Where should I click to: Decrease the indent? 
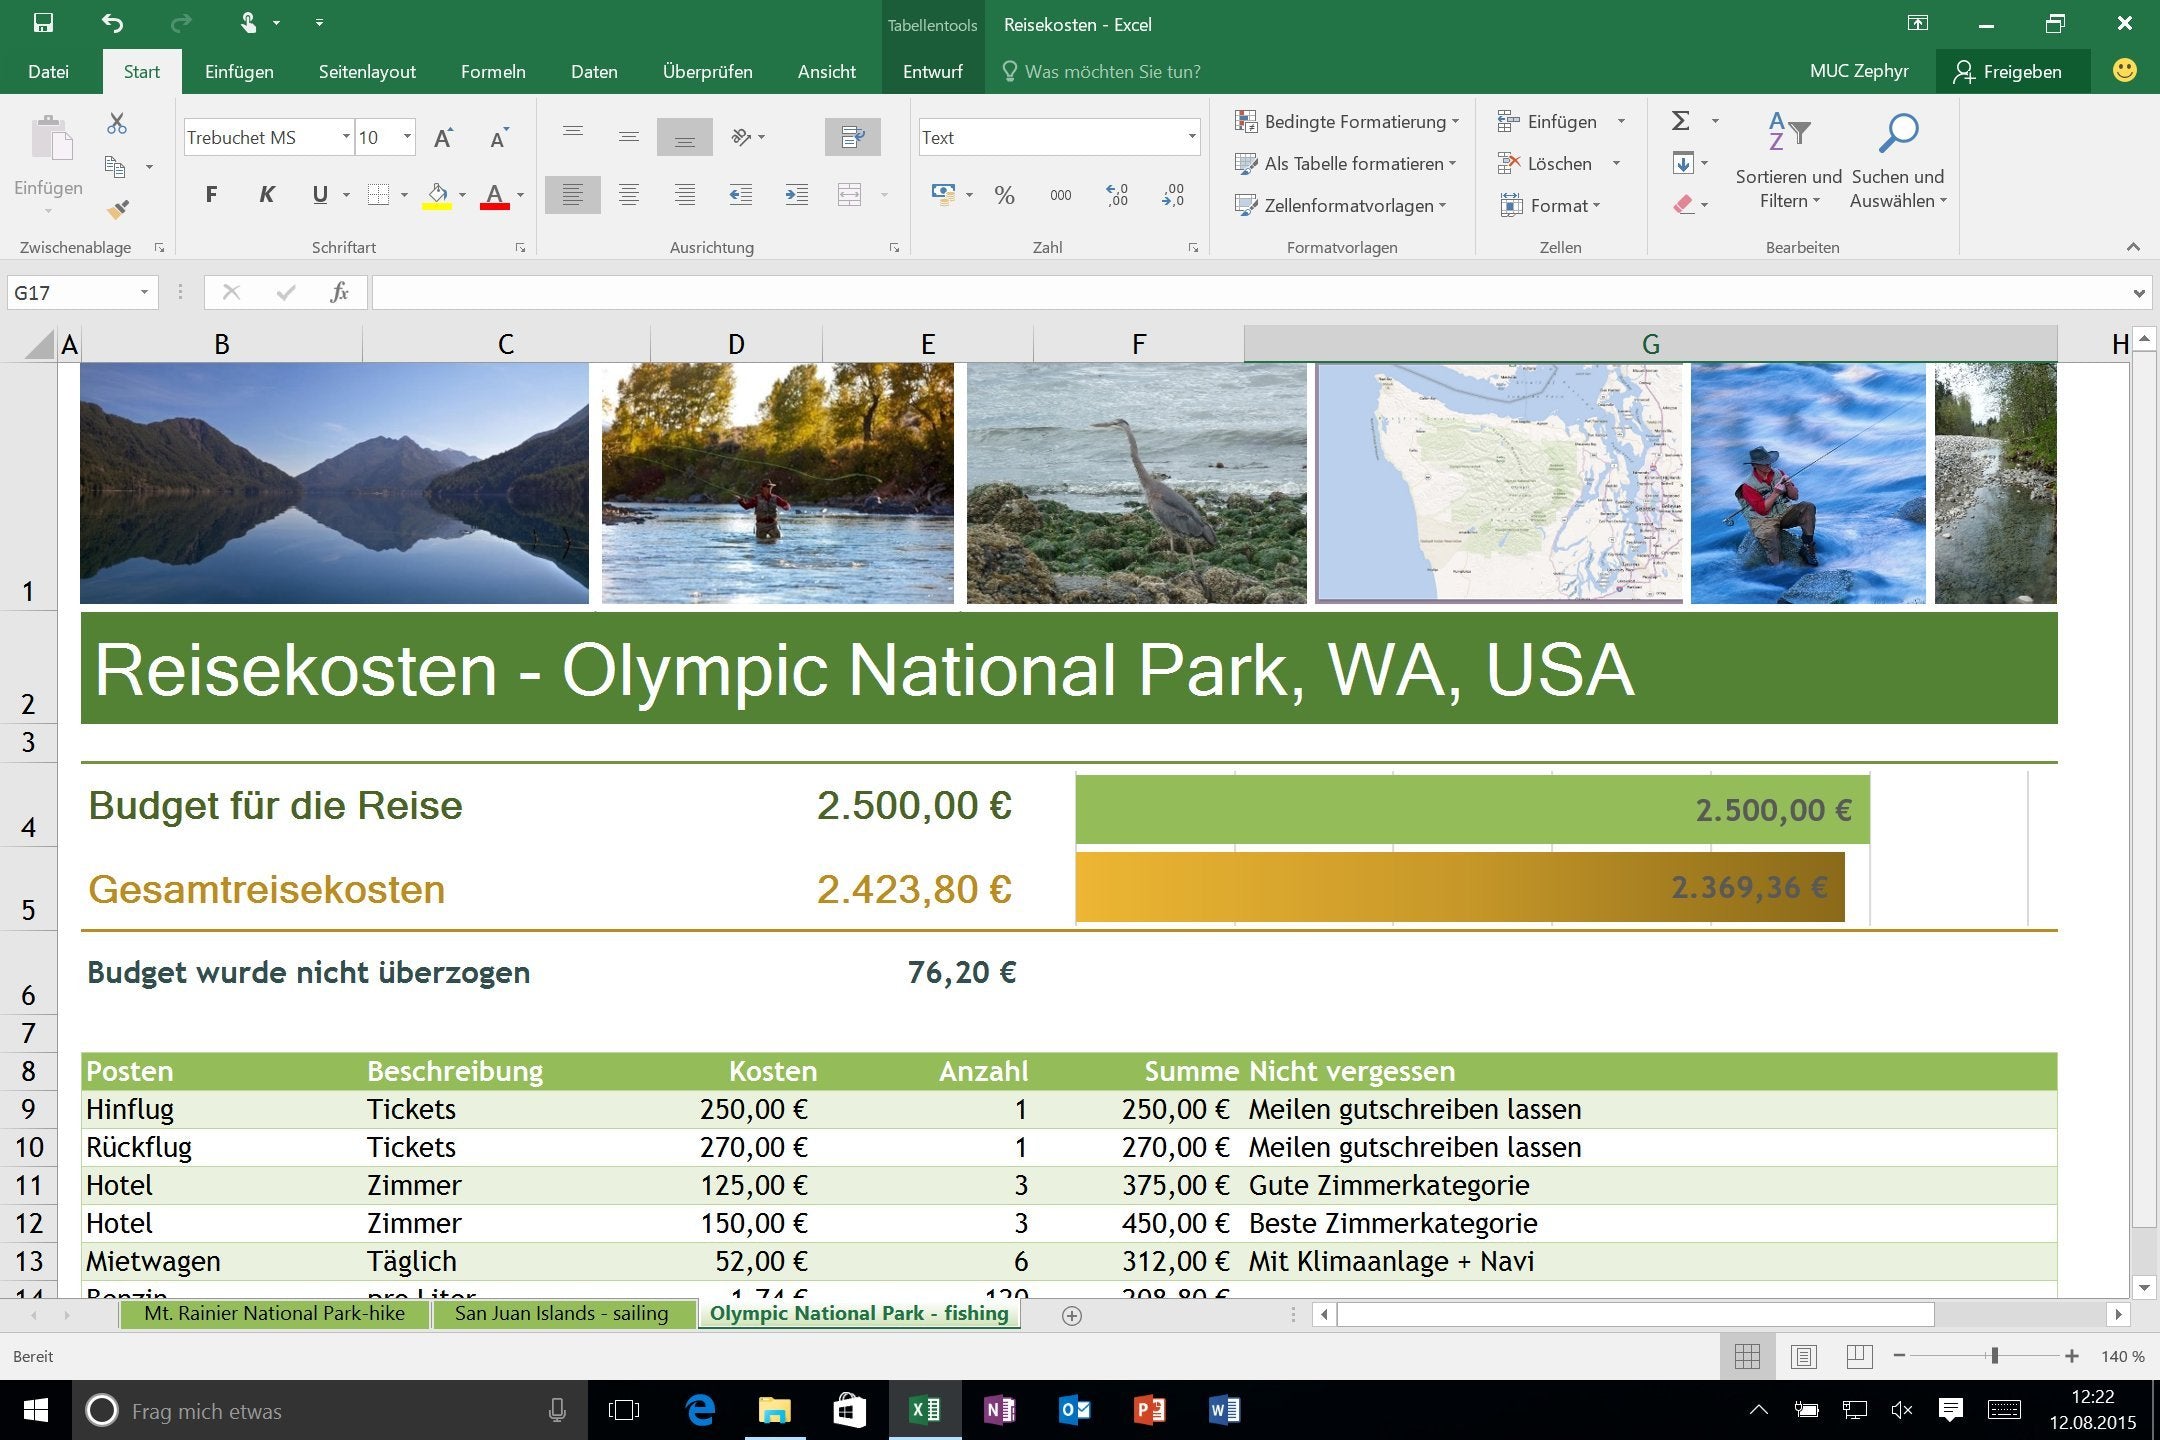click(741, 195)
